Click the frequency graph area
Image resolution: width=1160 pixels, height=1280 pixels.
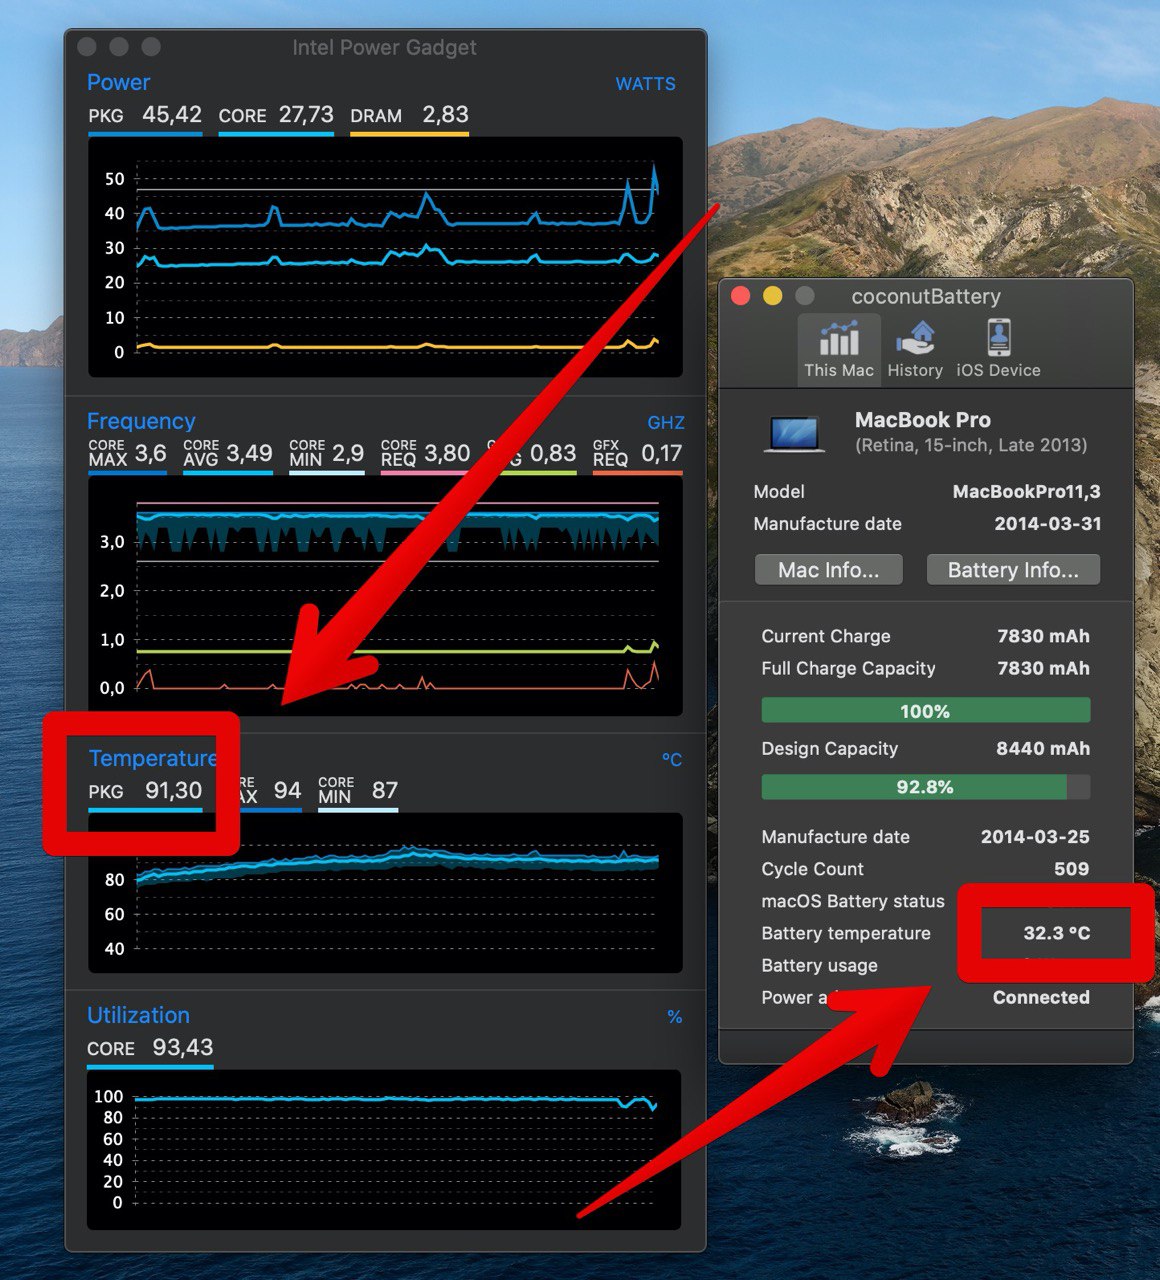[x=385, y=595]
